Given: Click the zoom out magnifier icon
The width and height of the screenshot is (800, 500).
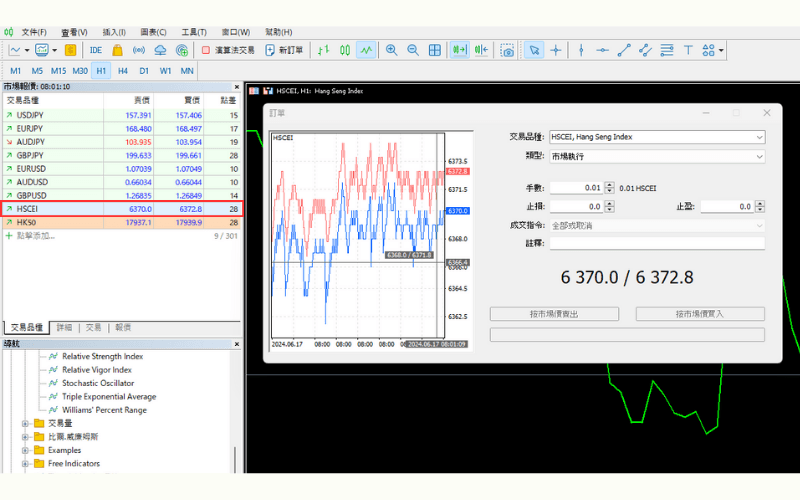Looking at the screenshot, I should [413, 50].
